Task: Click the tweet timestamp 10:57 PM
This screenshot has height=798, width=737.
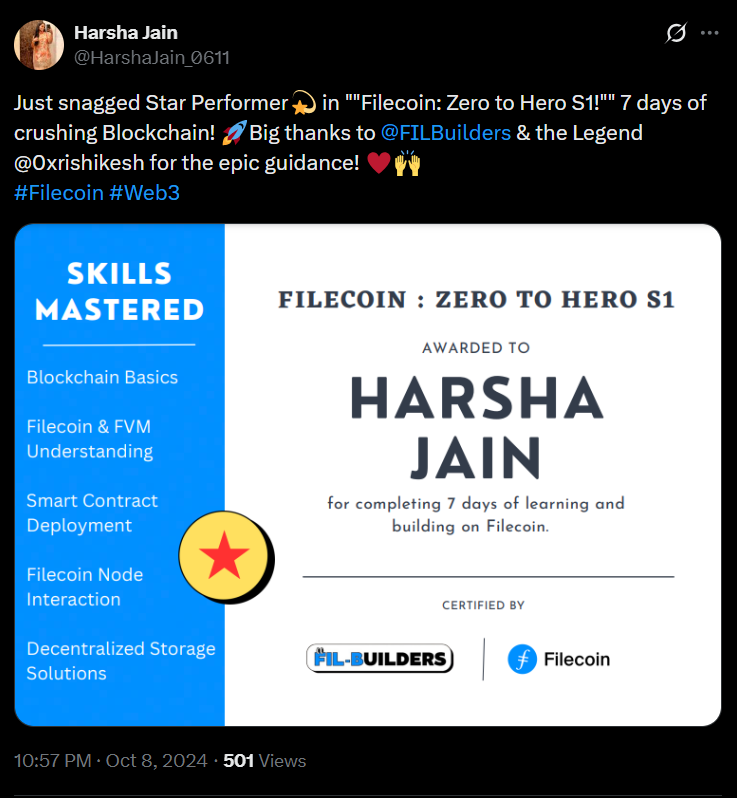Action: [x=53, y=761]
